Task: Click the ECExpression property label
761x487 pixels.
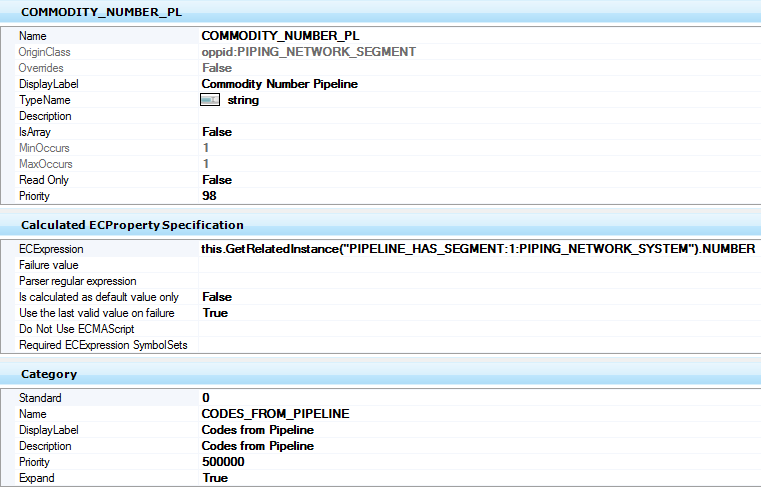Action: [51, 249]
